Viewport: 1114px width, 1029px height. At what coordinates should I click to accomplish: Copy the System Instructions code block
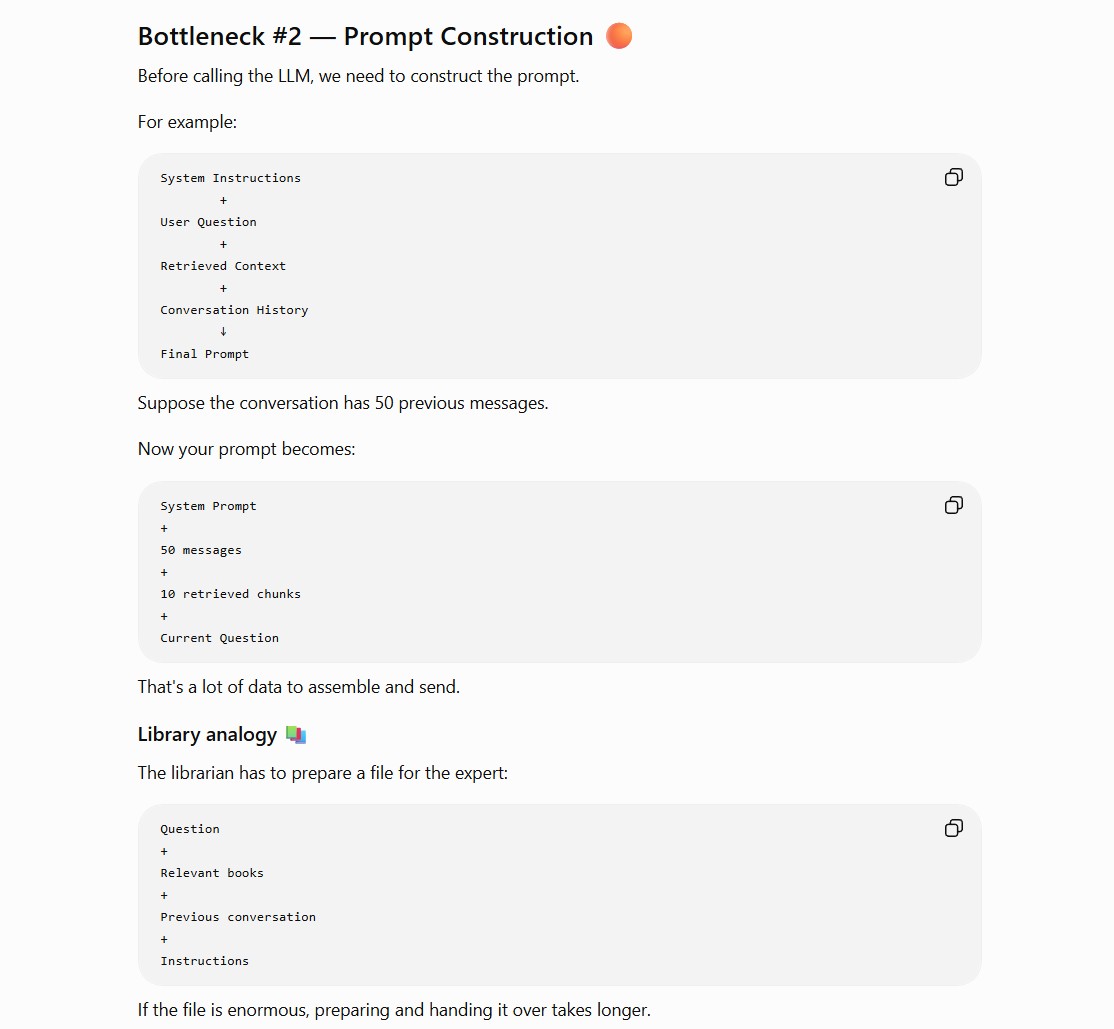click(953, 177)
